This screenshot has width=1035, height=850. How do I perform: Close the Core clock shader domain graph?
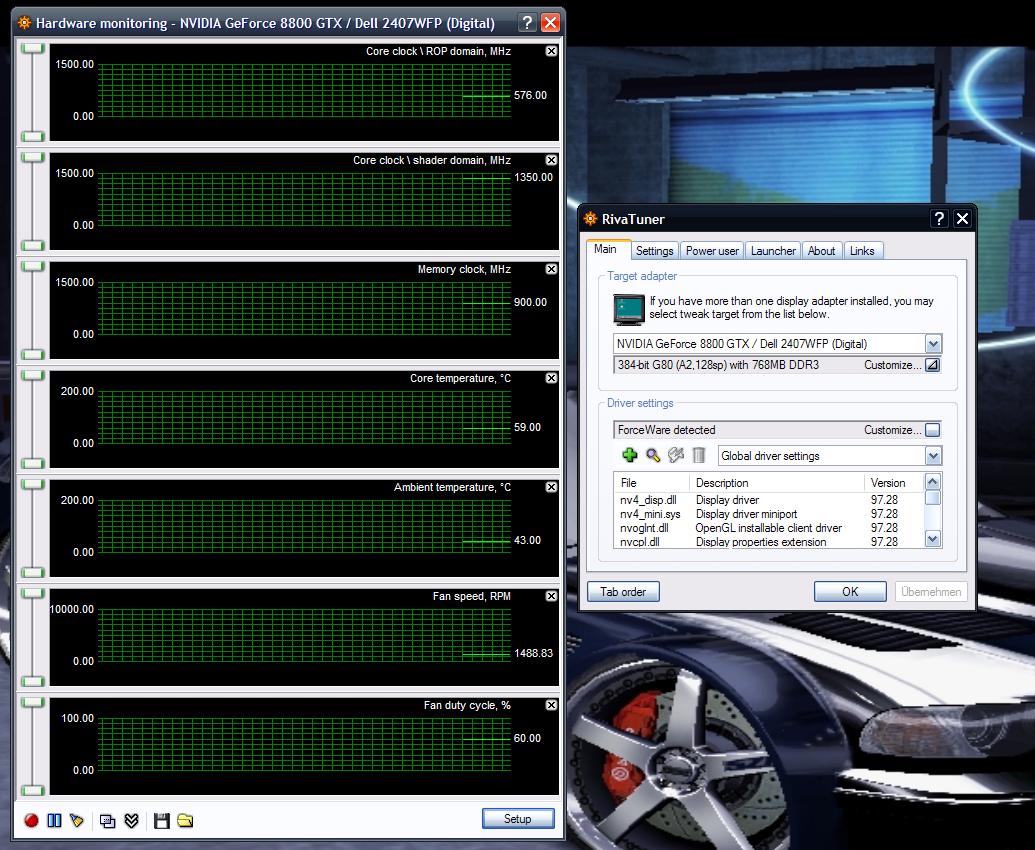(551, 160)
